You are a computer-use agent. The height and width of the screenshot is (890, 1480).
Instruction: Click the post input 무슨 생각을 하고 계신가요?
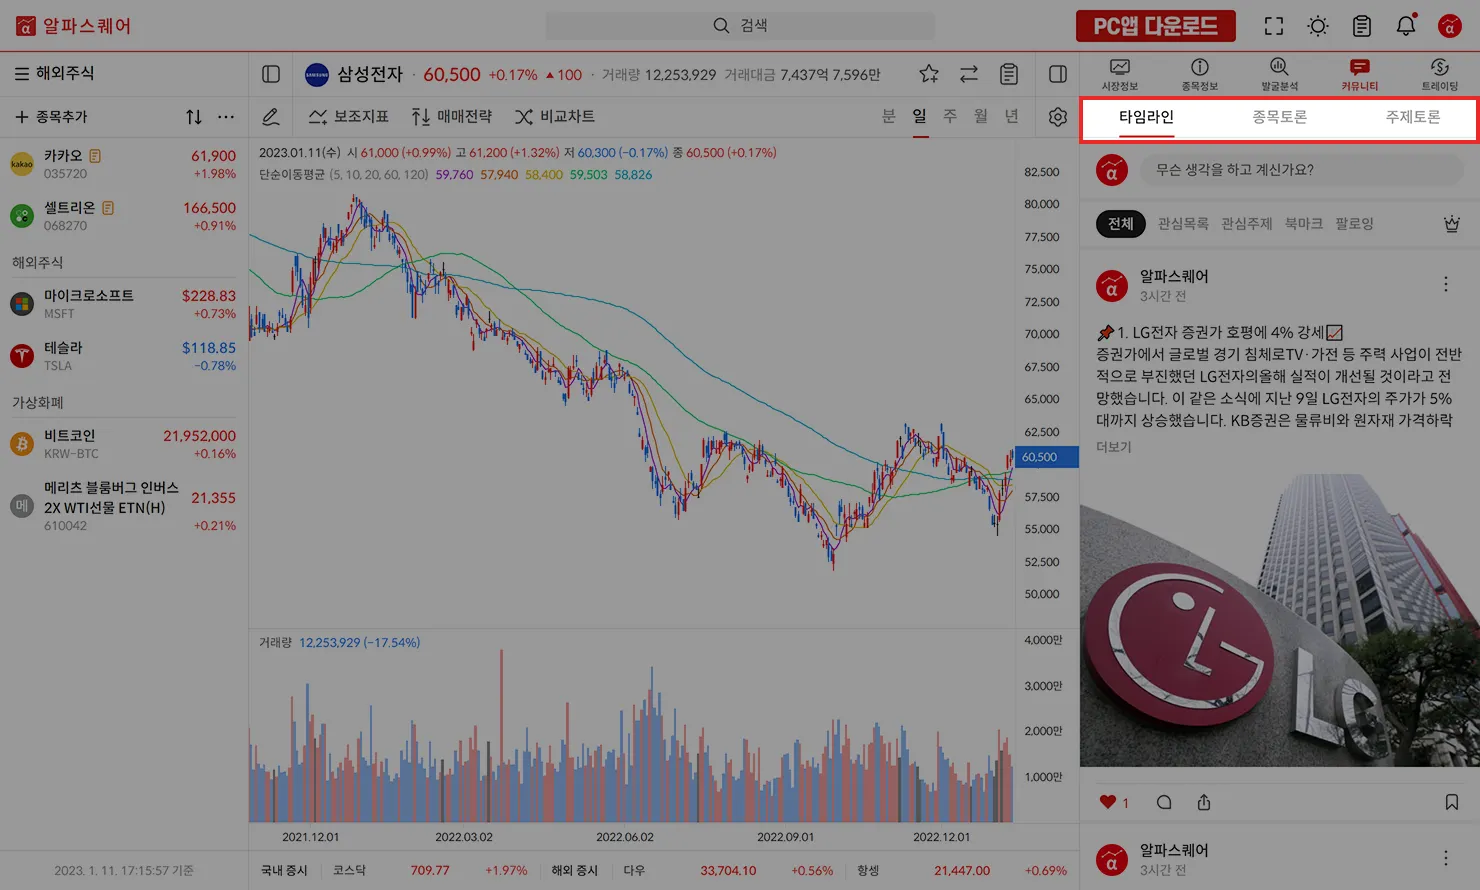pyautogui.click(x=1302, y=170)
